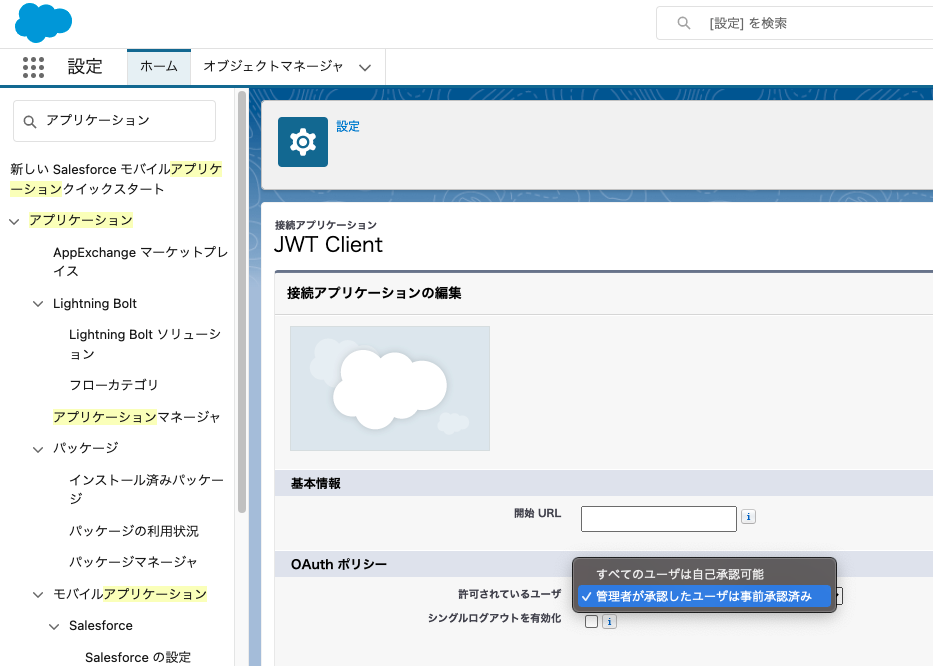This screenshot has height=666, width=933.
Task: Open the Object Manager tab dropdown chevron
Action: pyautogui.click(x=365, y=68)
